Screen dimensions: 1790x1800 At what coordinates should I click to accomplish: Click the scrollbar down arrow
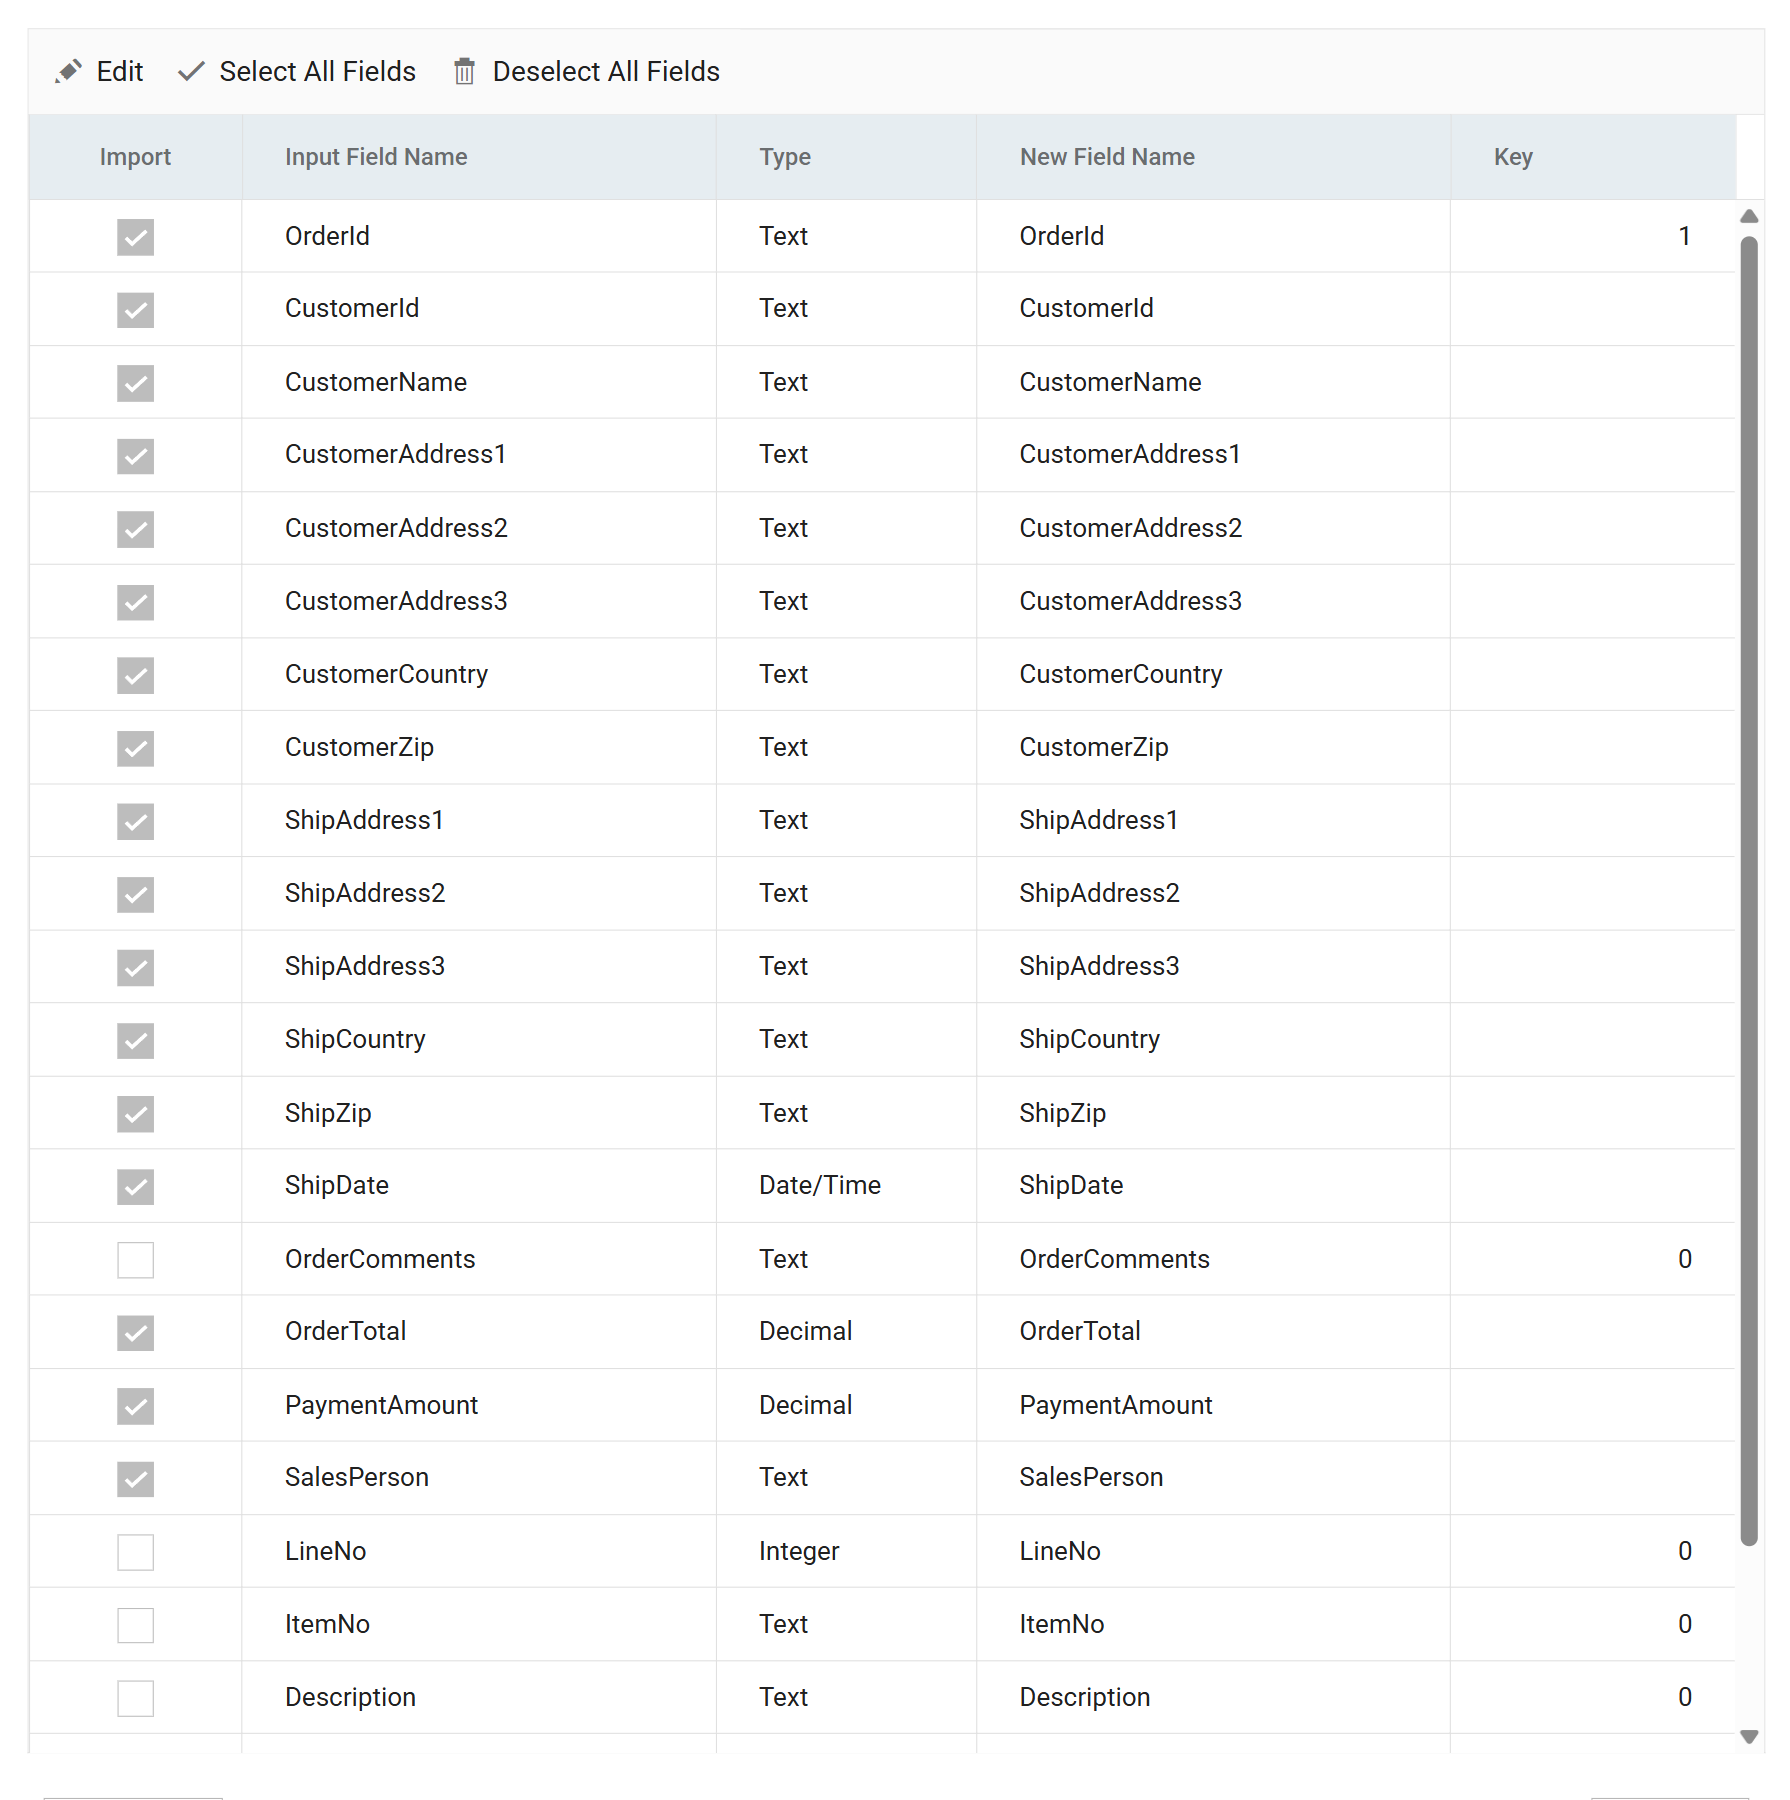point(1749,1737)
